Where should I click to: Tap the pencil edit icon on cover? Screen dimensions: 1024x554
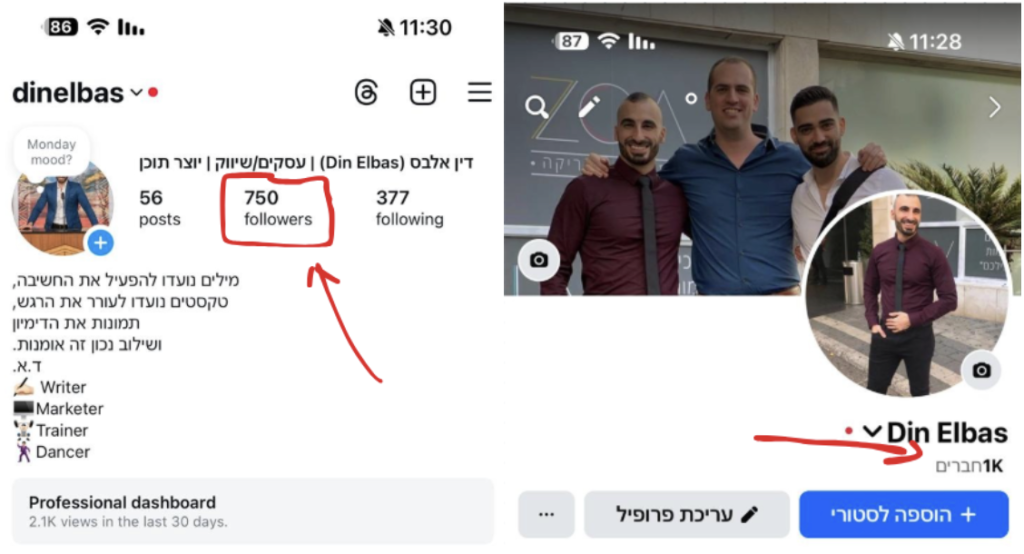pos(589,106)
